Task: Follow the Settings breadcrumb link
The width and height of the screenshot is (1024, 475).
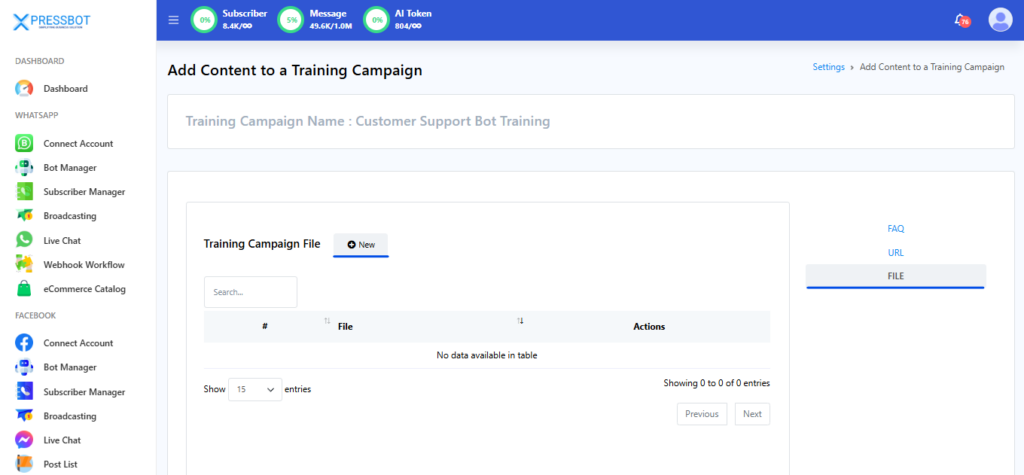Action: pyautogui.click(x=828, y=67)
